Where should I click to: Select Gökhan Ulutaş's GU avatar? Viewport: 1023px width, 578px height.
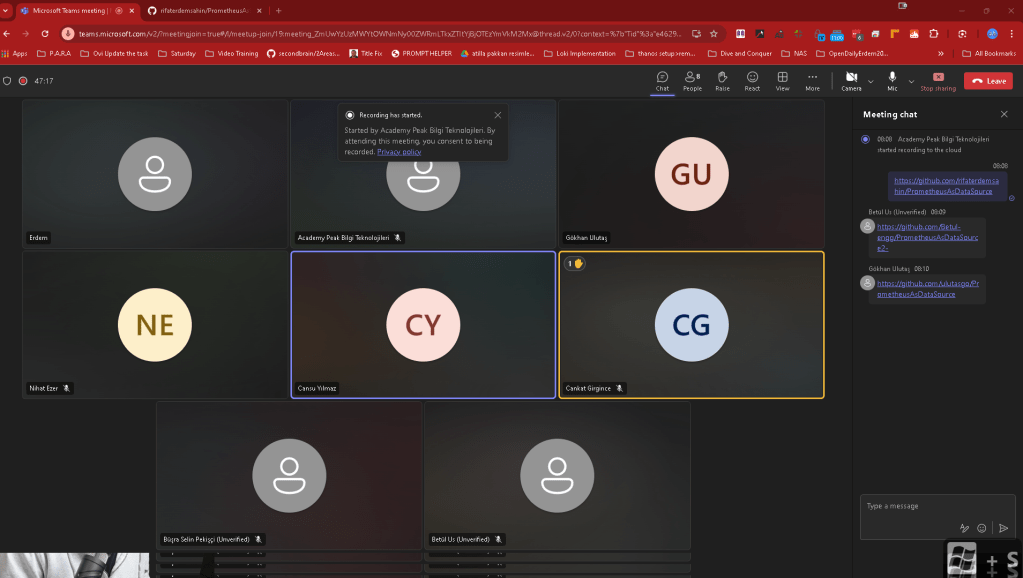tap(692, 174)
